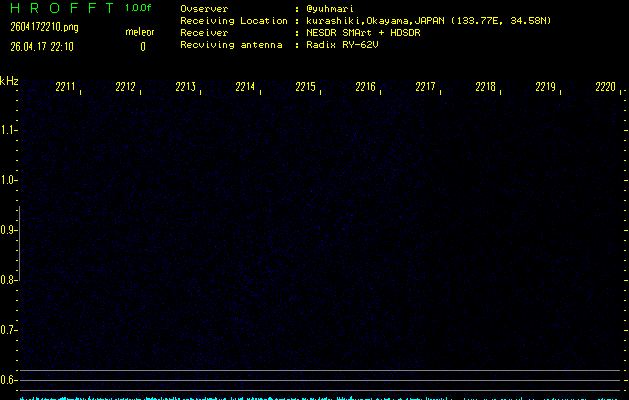Click the 2213 time tick label
629x400 pixels.
(186, 87)
